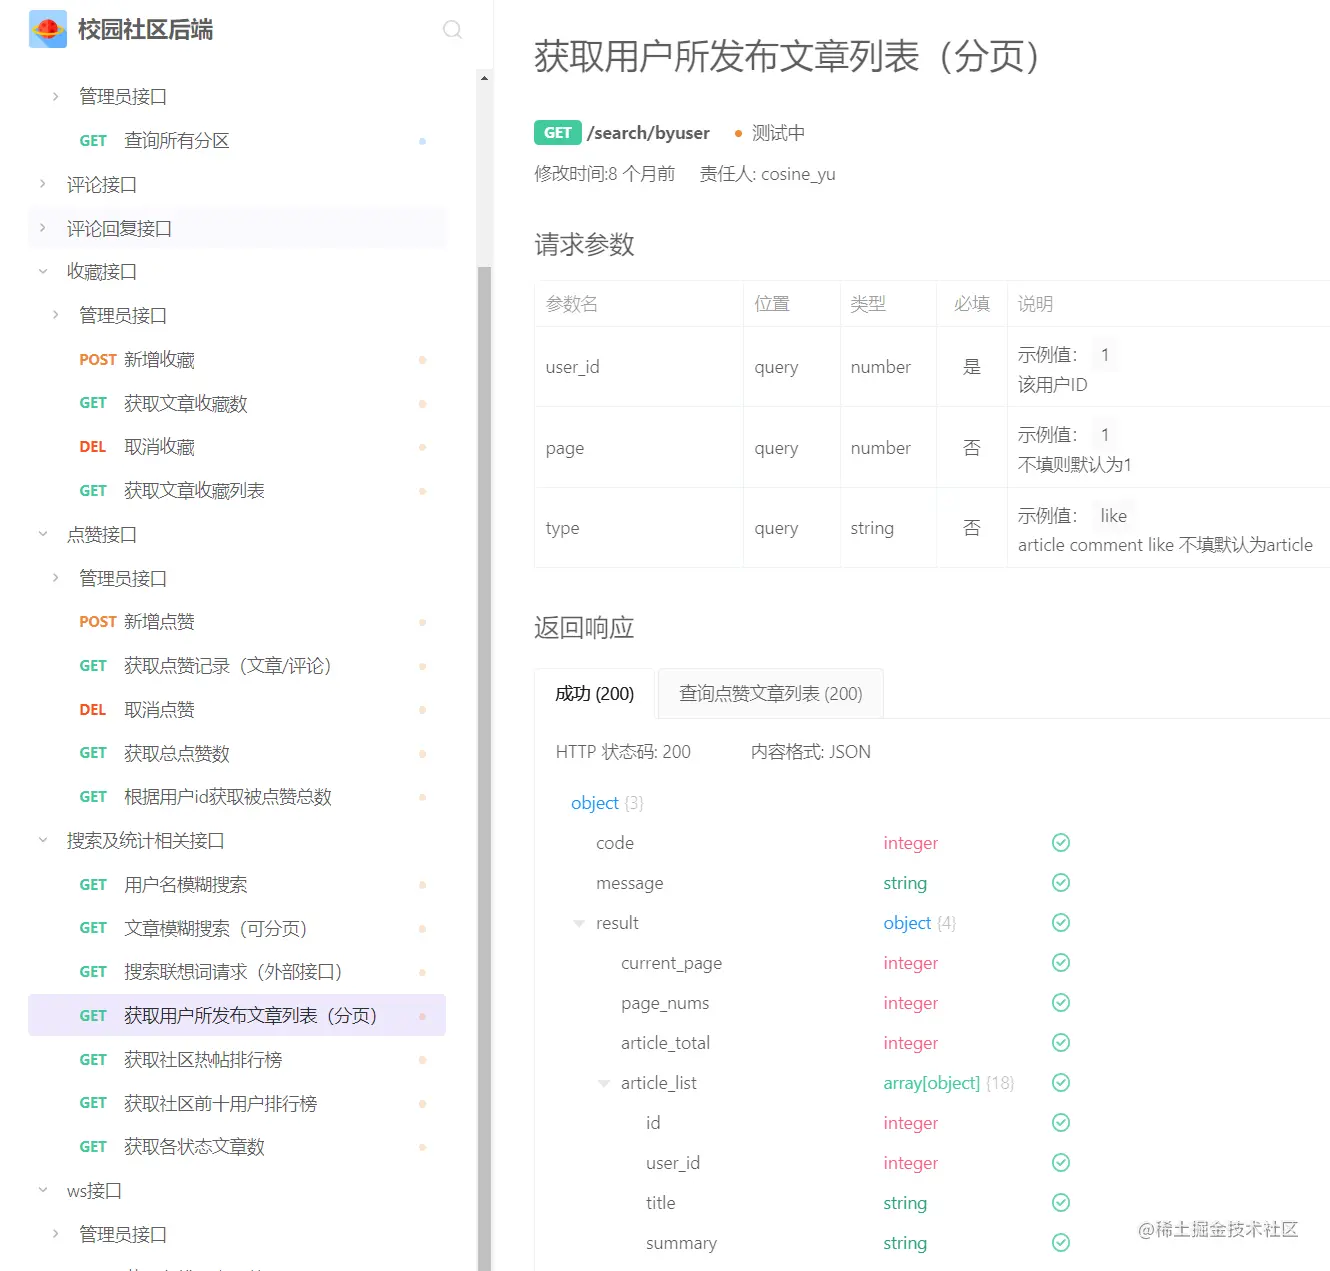Viewport: 1330px width, 1271px height.
Task: Click the user_id parameter name cell
Action: tap(639, 367)
